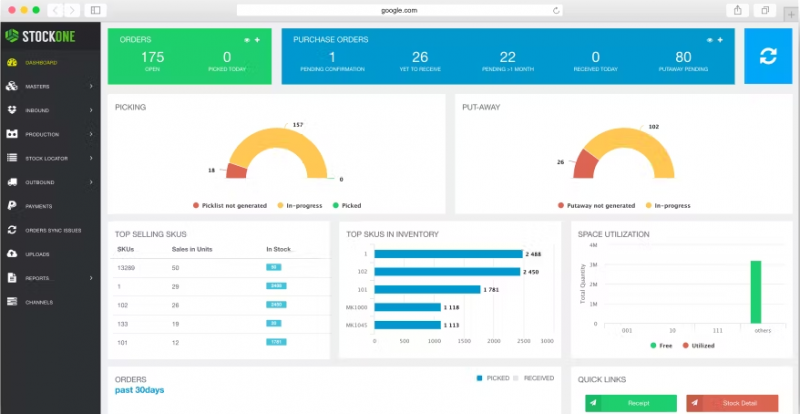Screen dimensions: 800x414
Task: Click the plus icon on Orders card
Action: pos(258,40)
